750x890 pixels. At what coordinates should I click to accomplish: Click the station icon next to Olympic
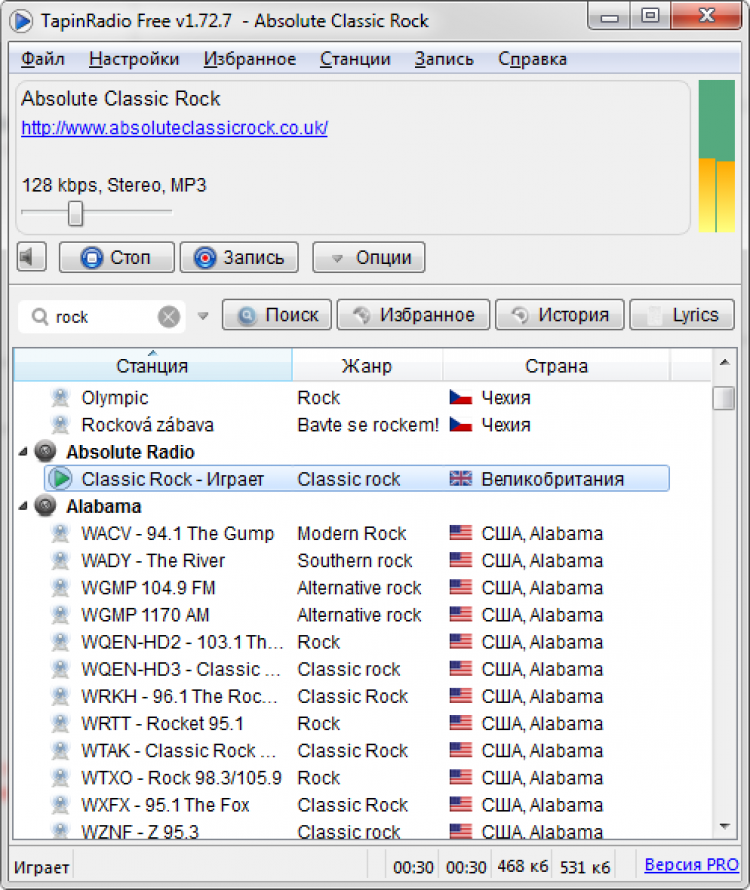60,397
